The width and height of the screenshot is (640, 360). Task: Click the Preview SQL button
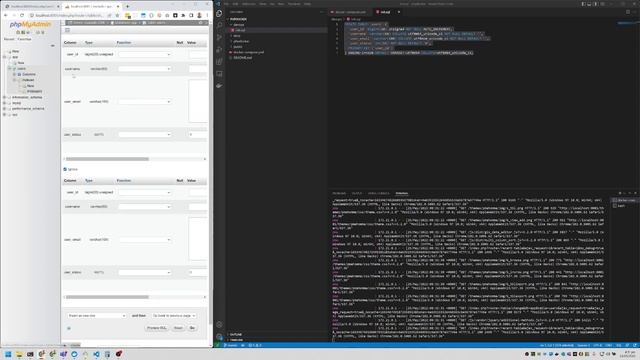coord(157,328)
